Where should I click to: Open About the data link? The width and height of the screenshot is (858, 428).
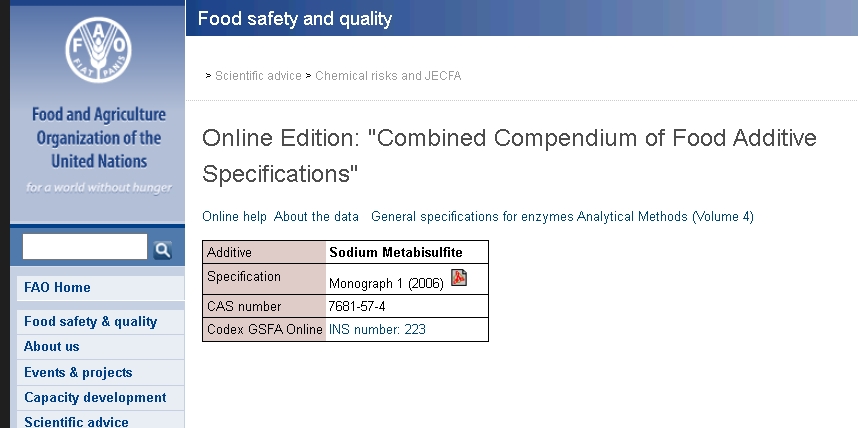click(x=316, y=217)
